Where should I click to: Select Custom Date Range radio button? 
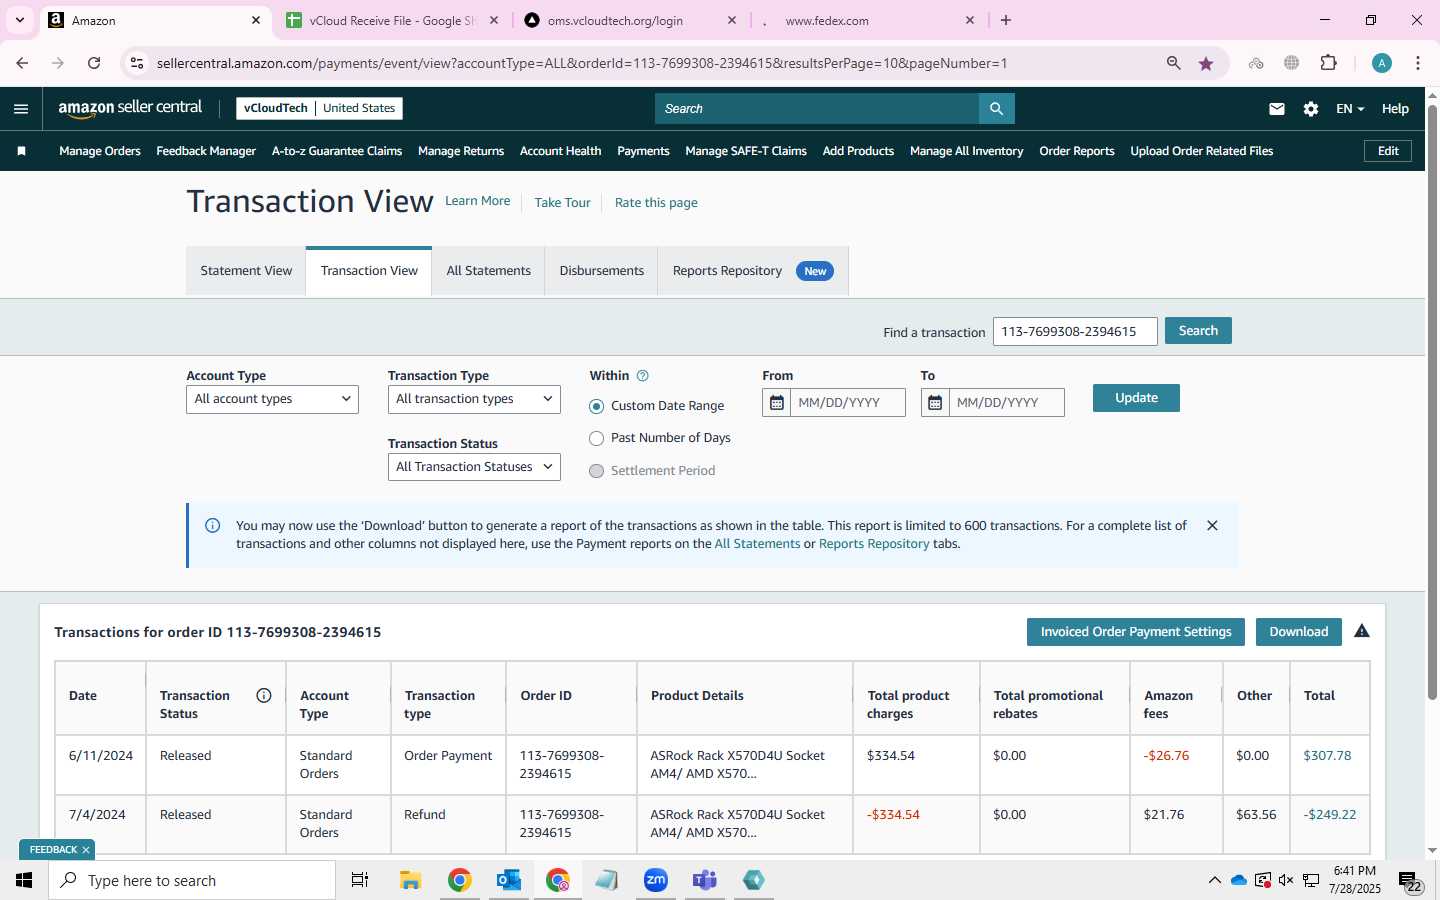597,406
